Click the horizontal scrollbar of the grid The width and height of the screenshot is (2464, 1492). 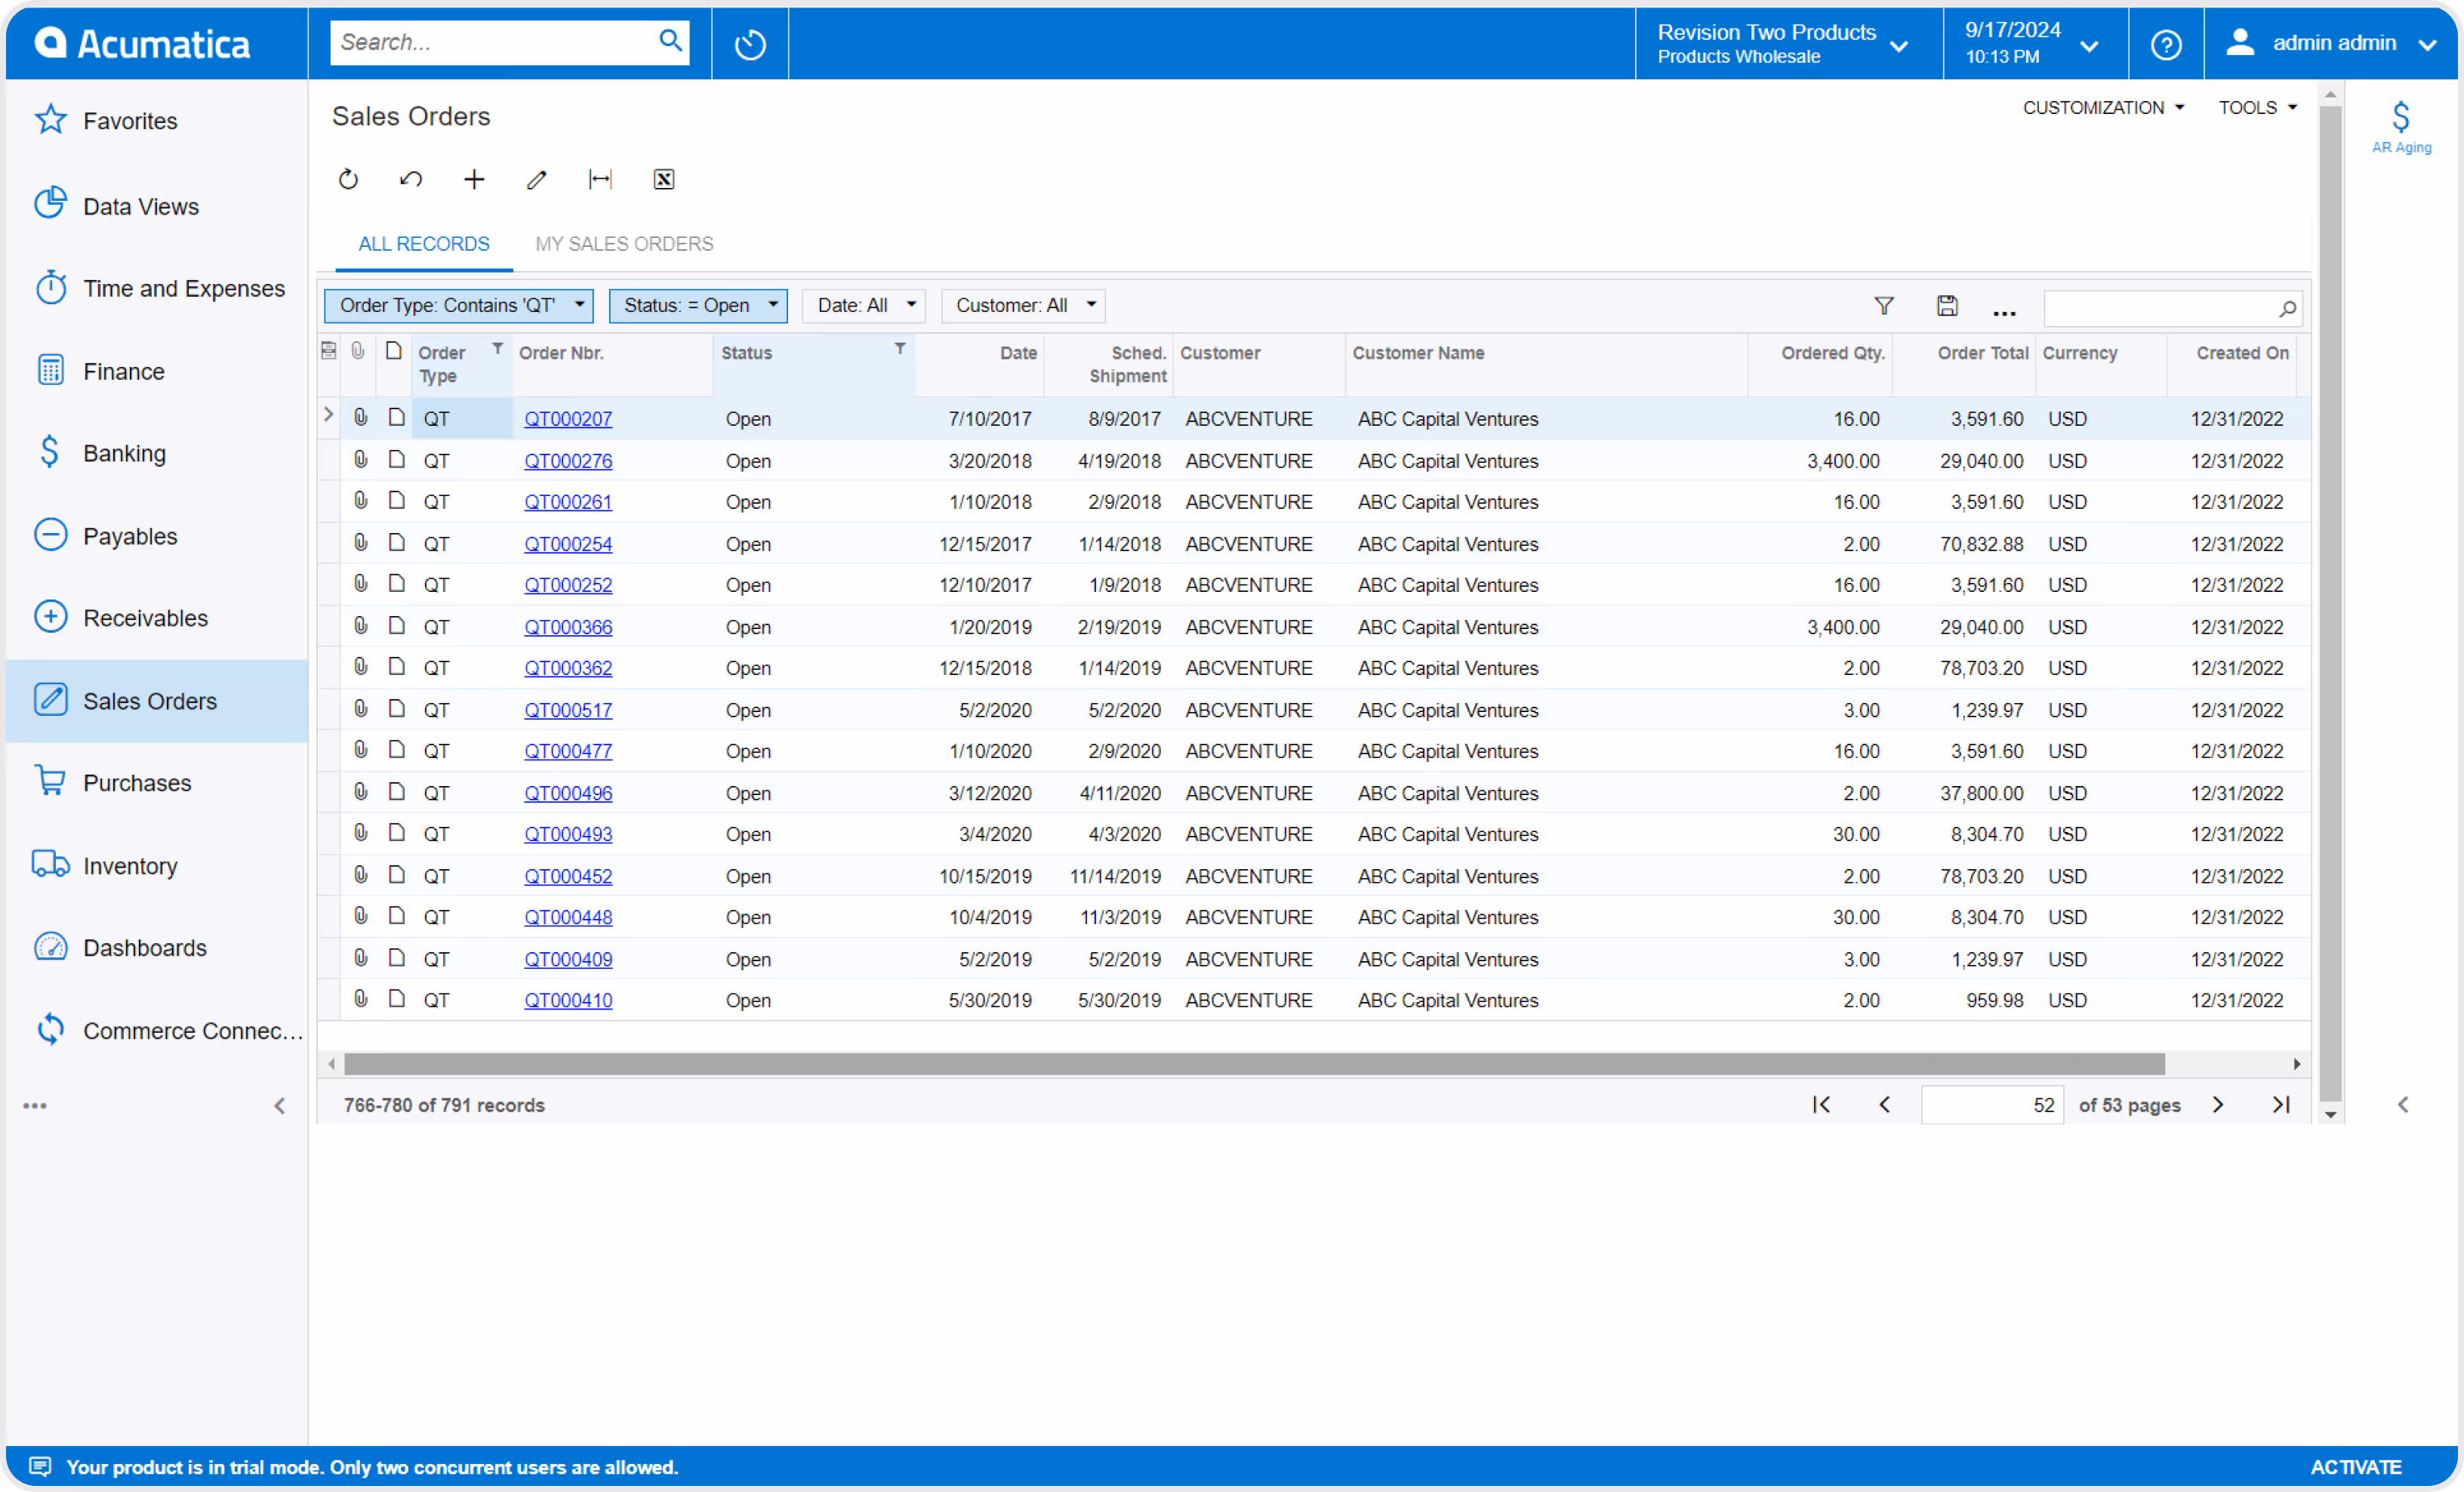(x=1254, y=1064)
